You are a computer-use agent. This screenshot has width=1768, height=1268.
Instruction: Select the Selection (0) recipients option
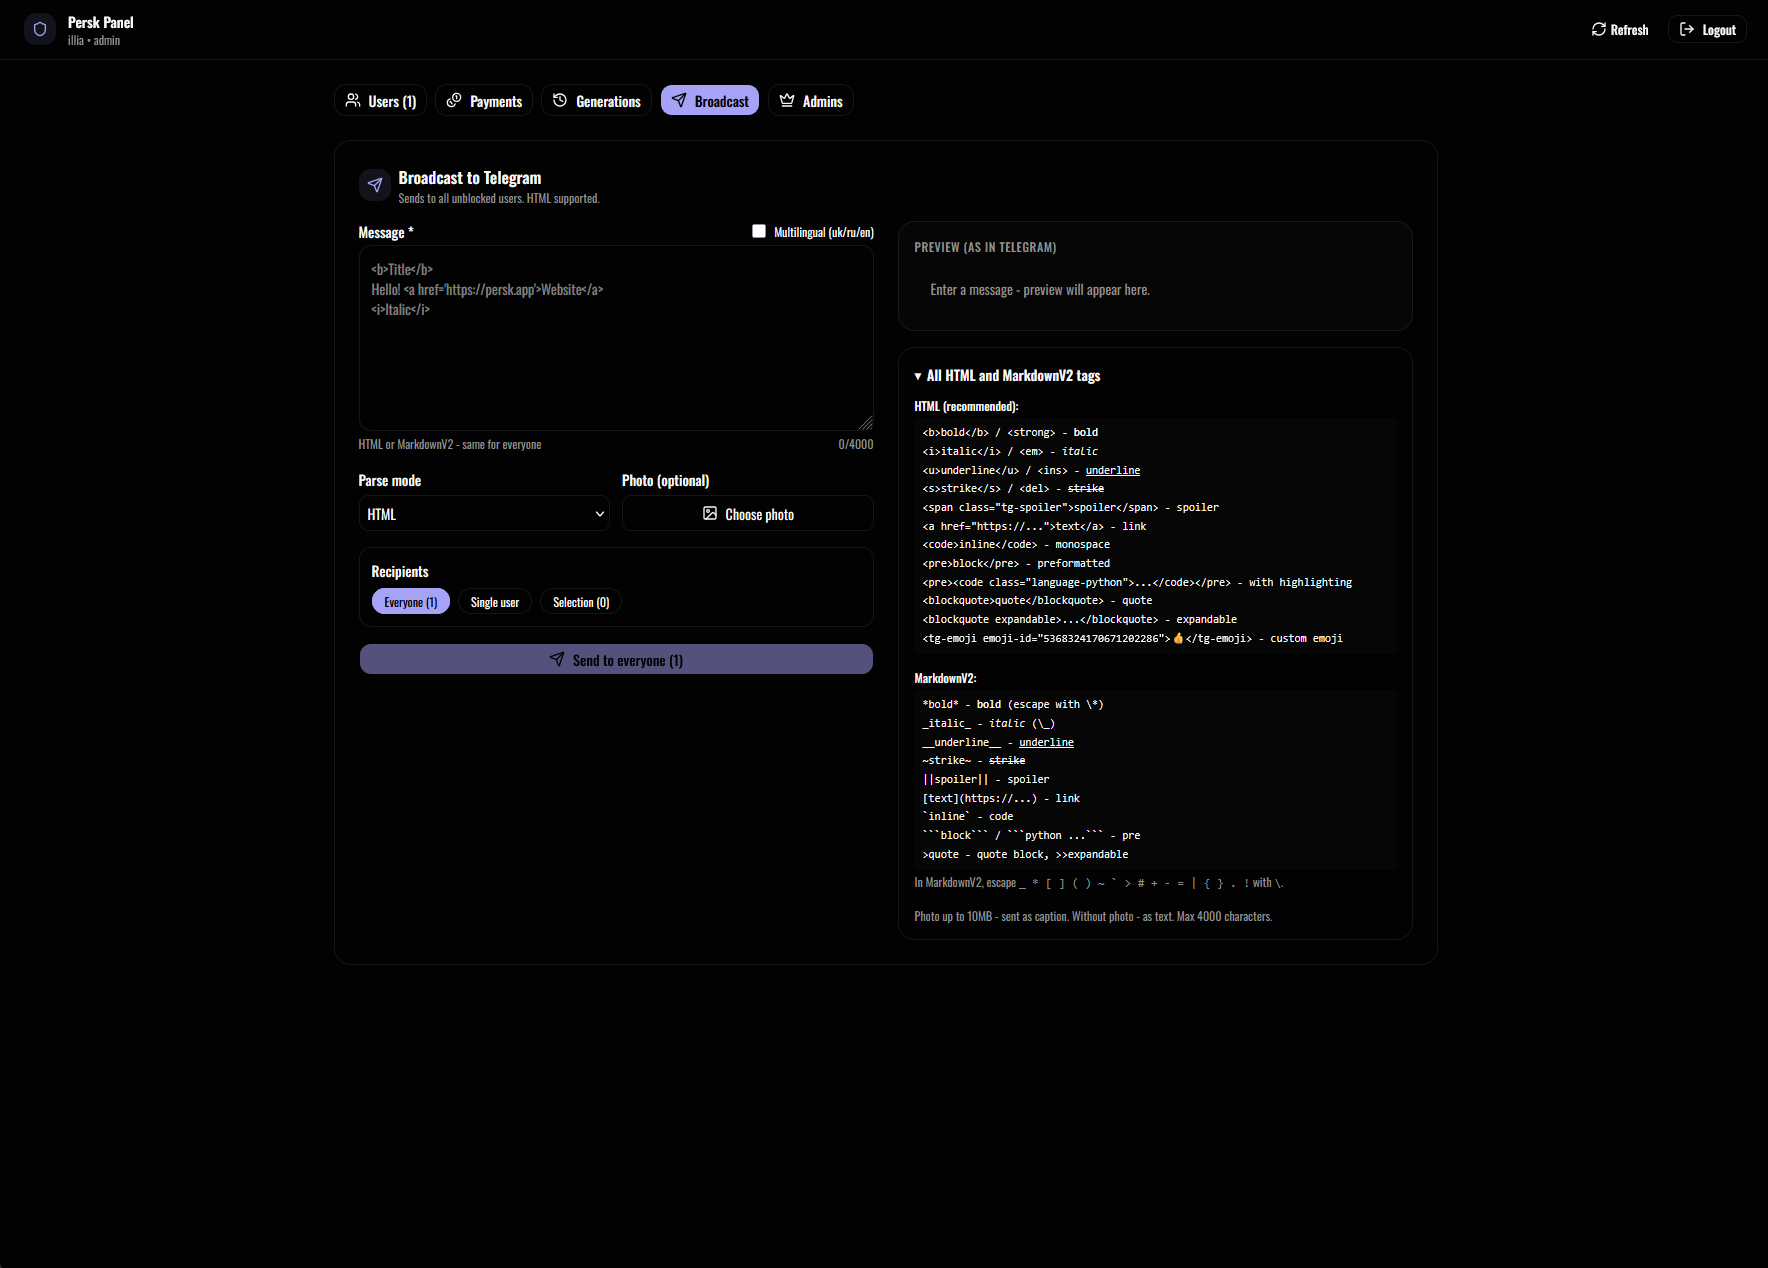pos(581,601)
